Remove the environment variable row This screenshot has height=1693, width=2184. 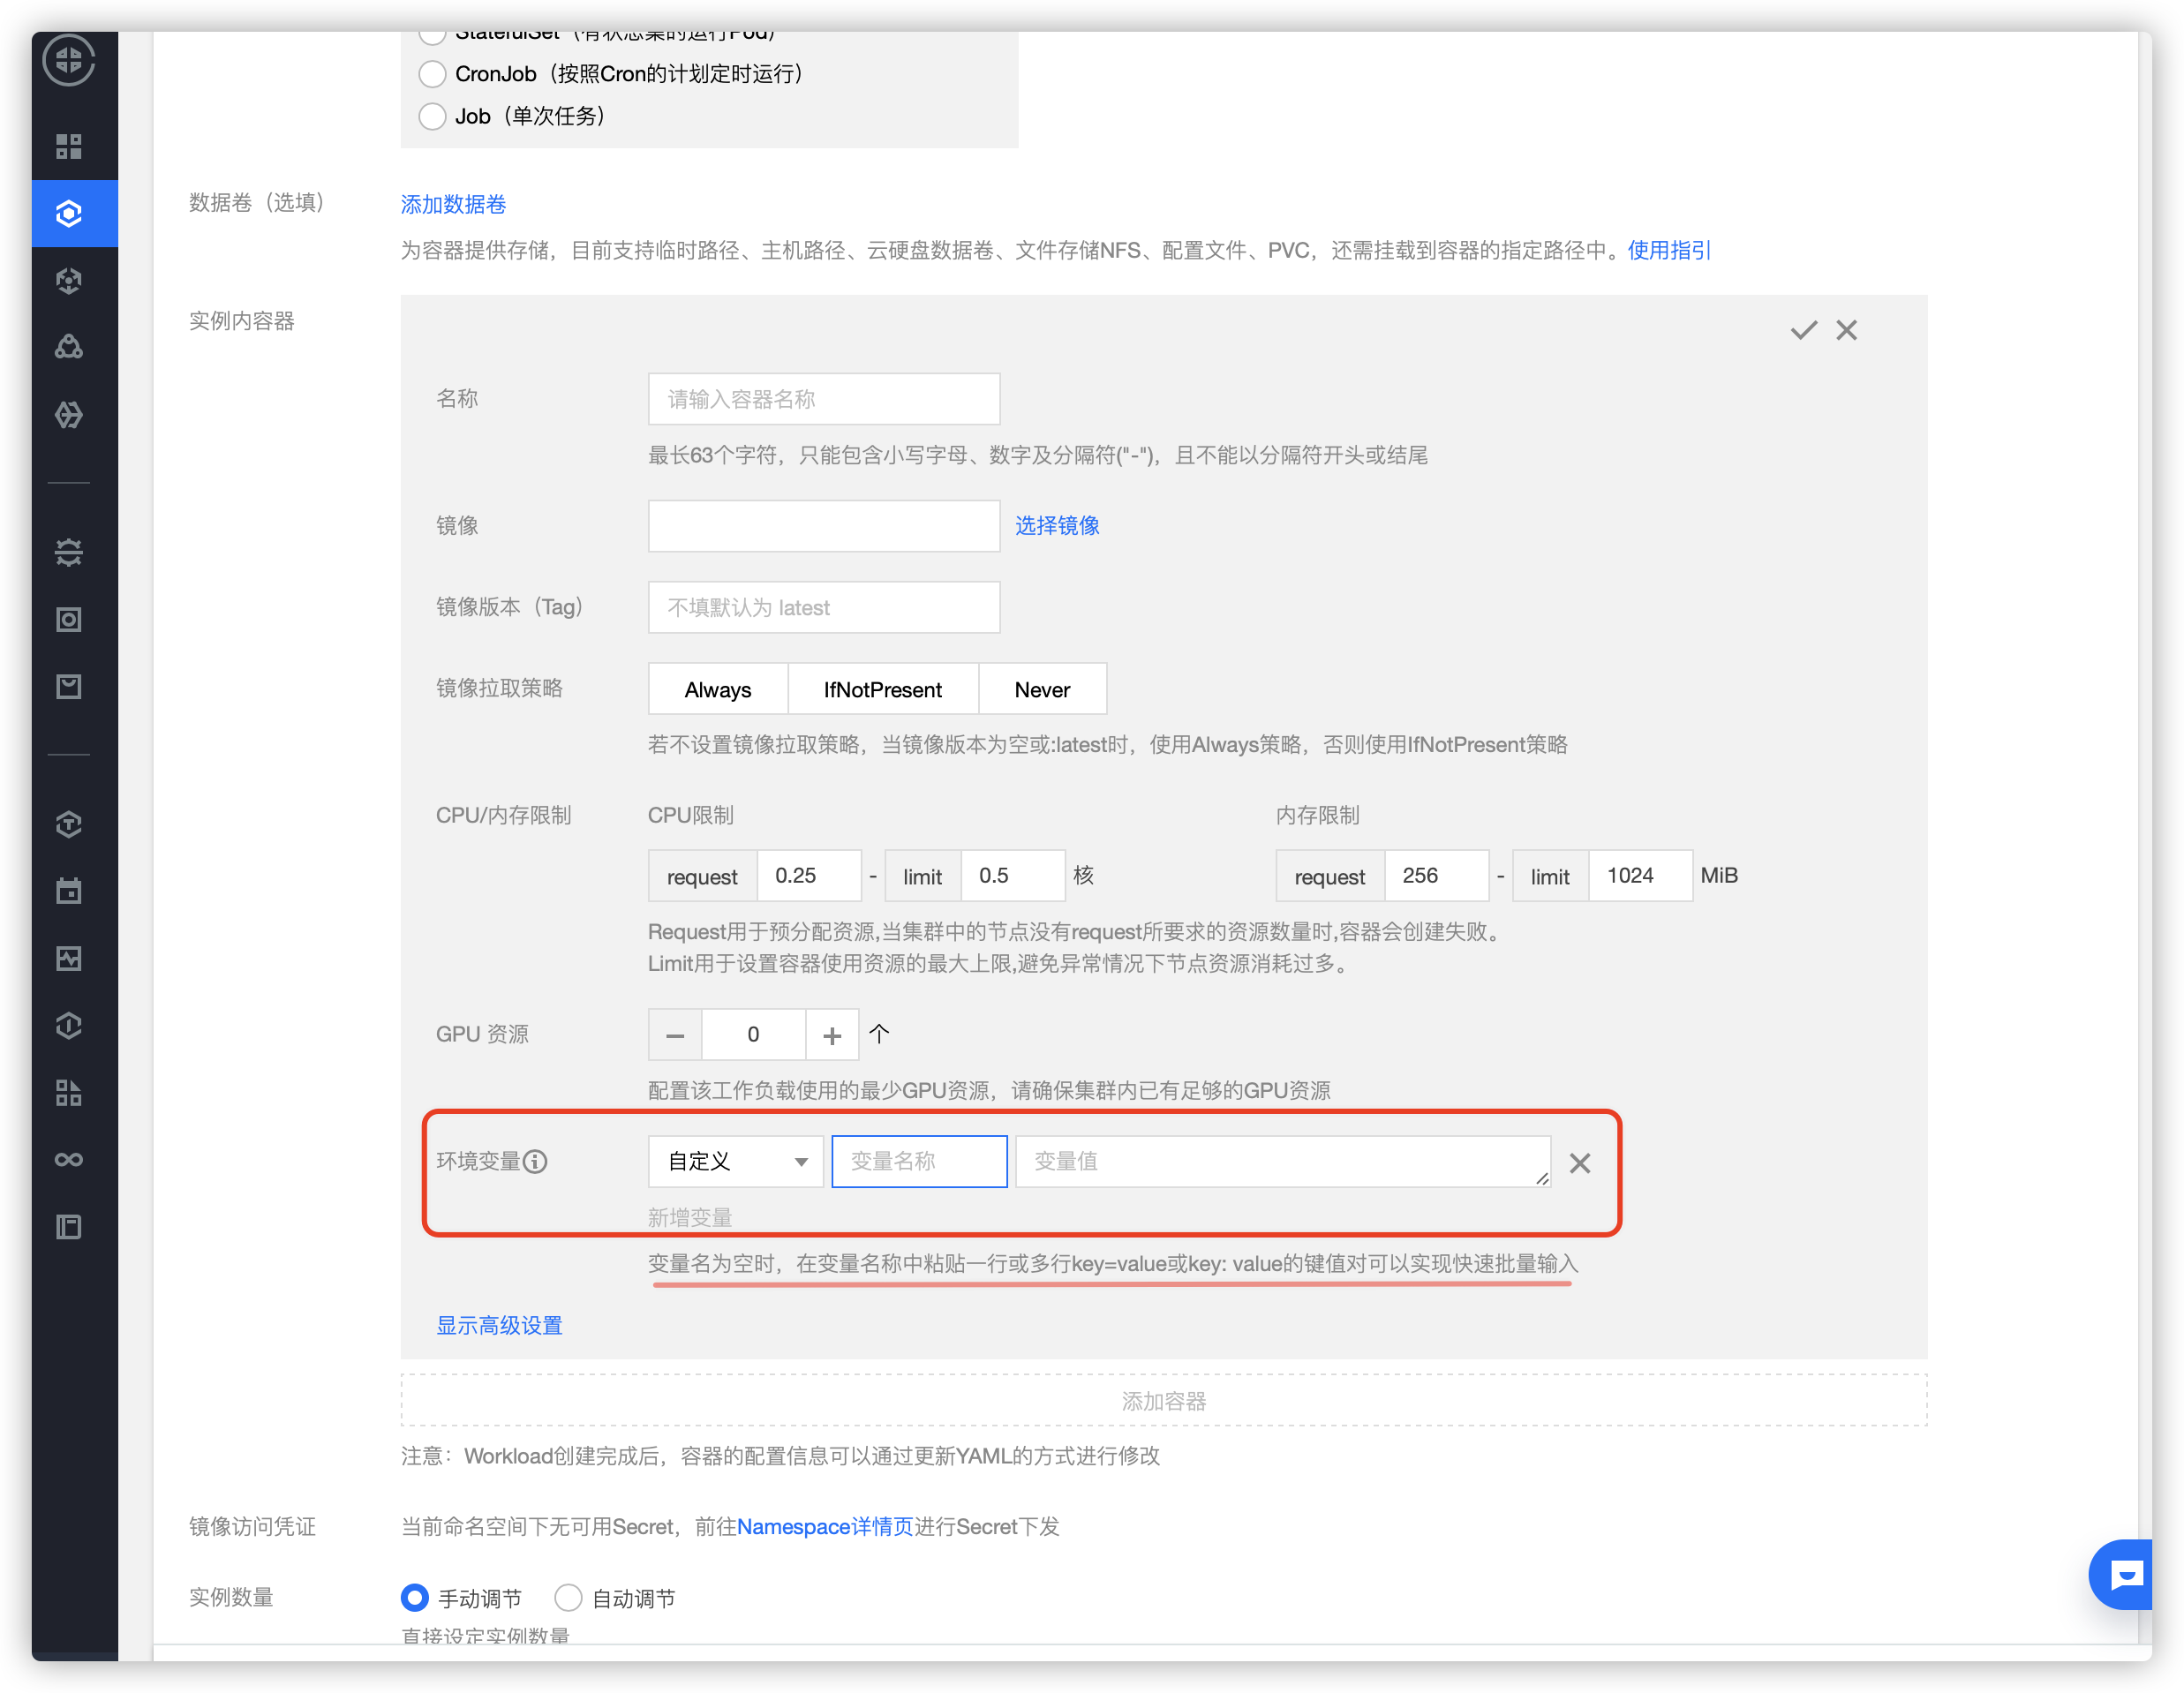(x=1580, y=1163)
